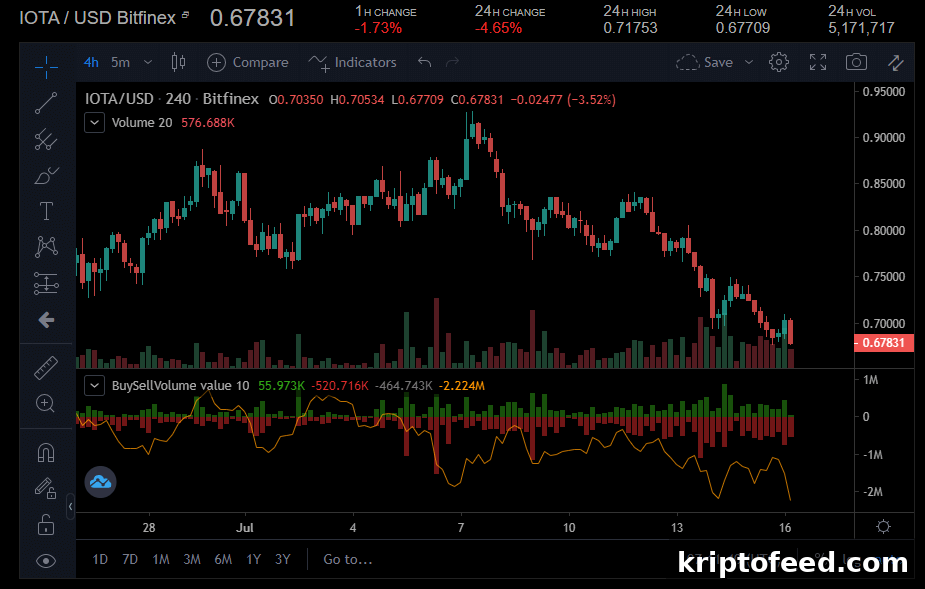This screenshot has height=589, width=925.
Task: Set range to 1M
Action: pyautogui.click(x=161, y=559)
